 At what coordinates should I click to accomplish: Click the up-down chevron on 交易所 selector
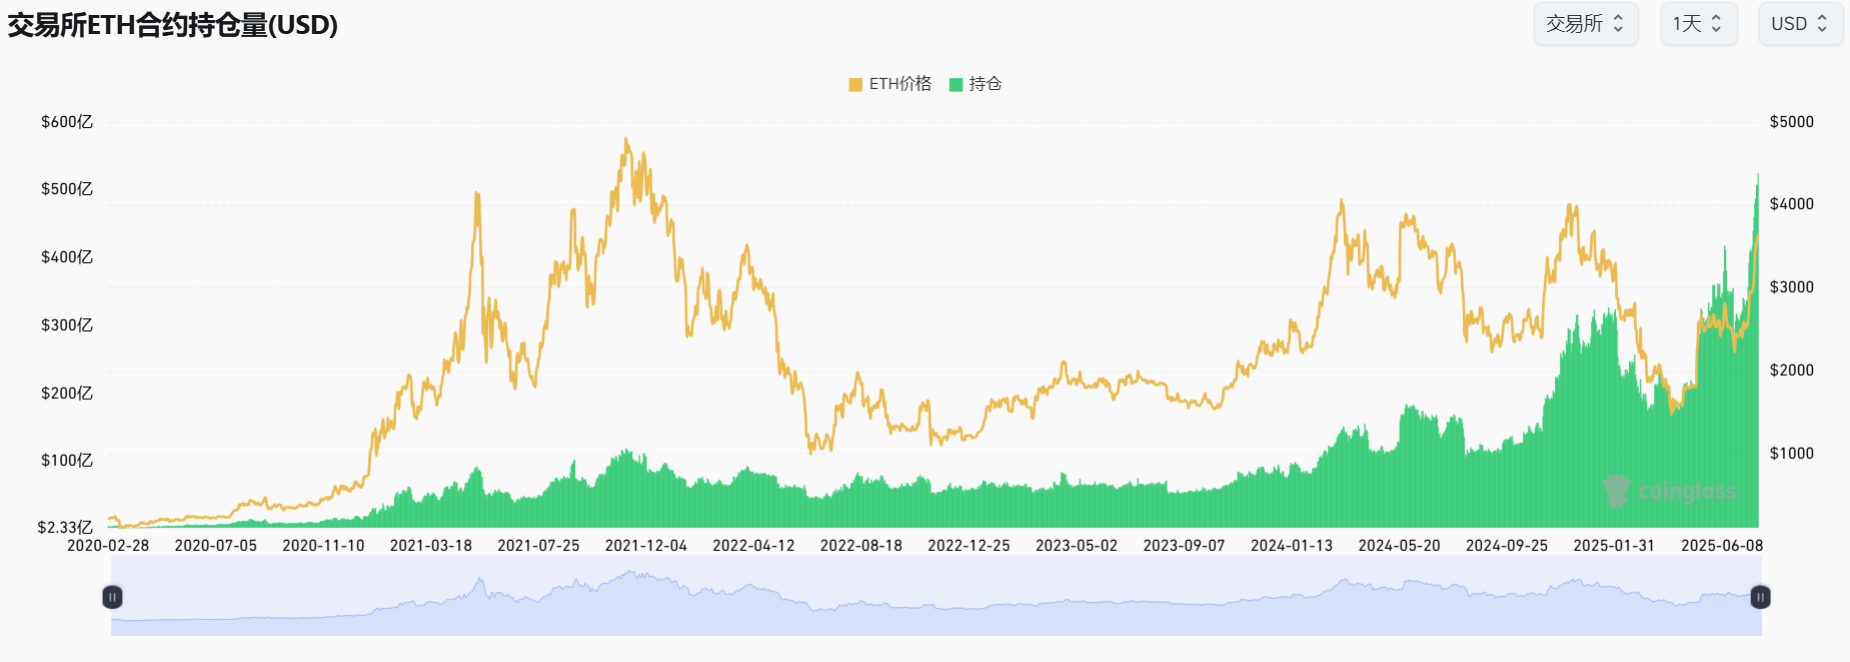[x=1619, y=23]
